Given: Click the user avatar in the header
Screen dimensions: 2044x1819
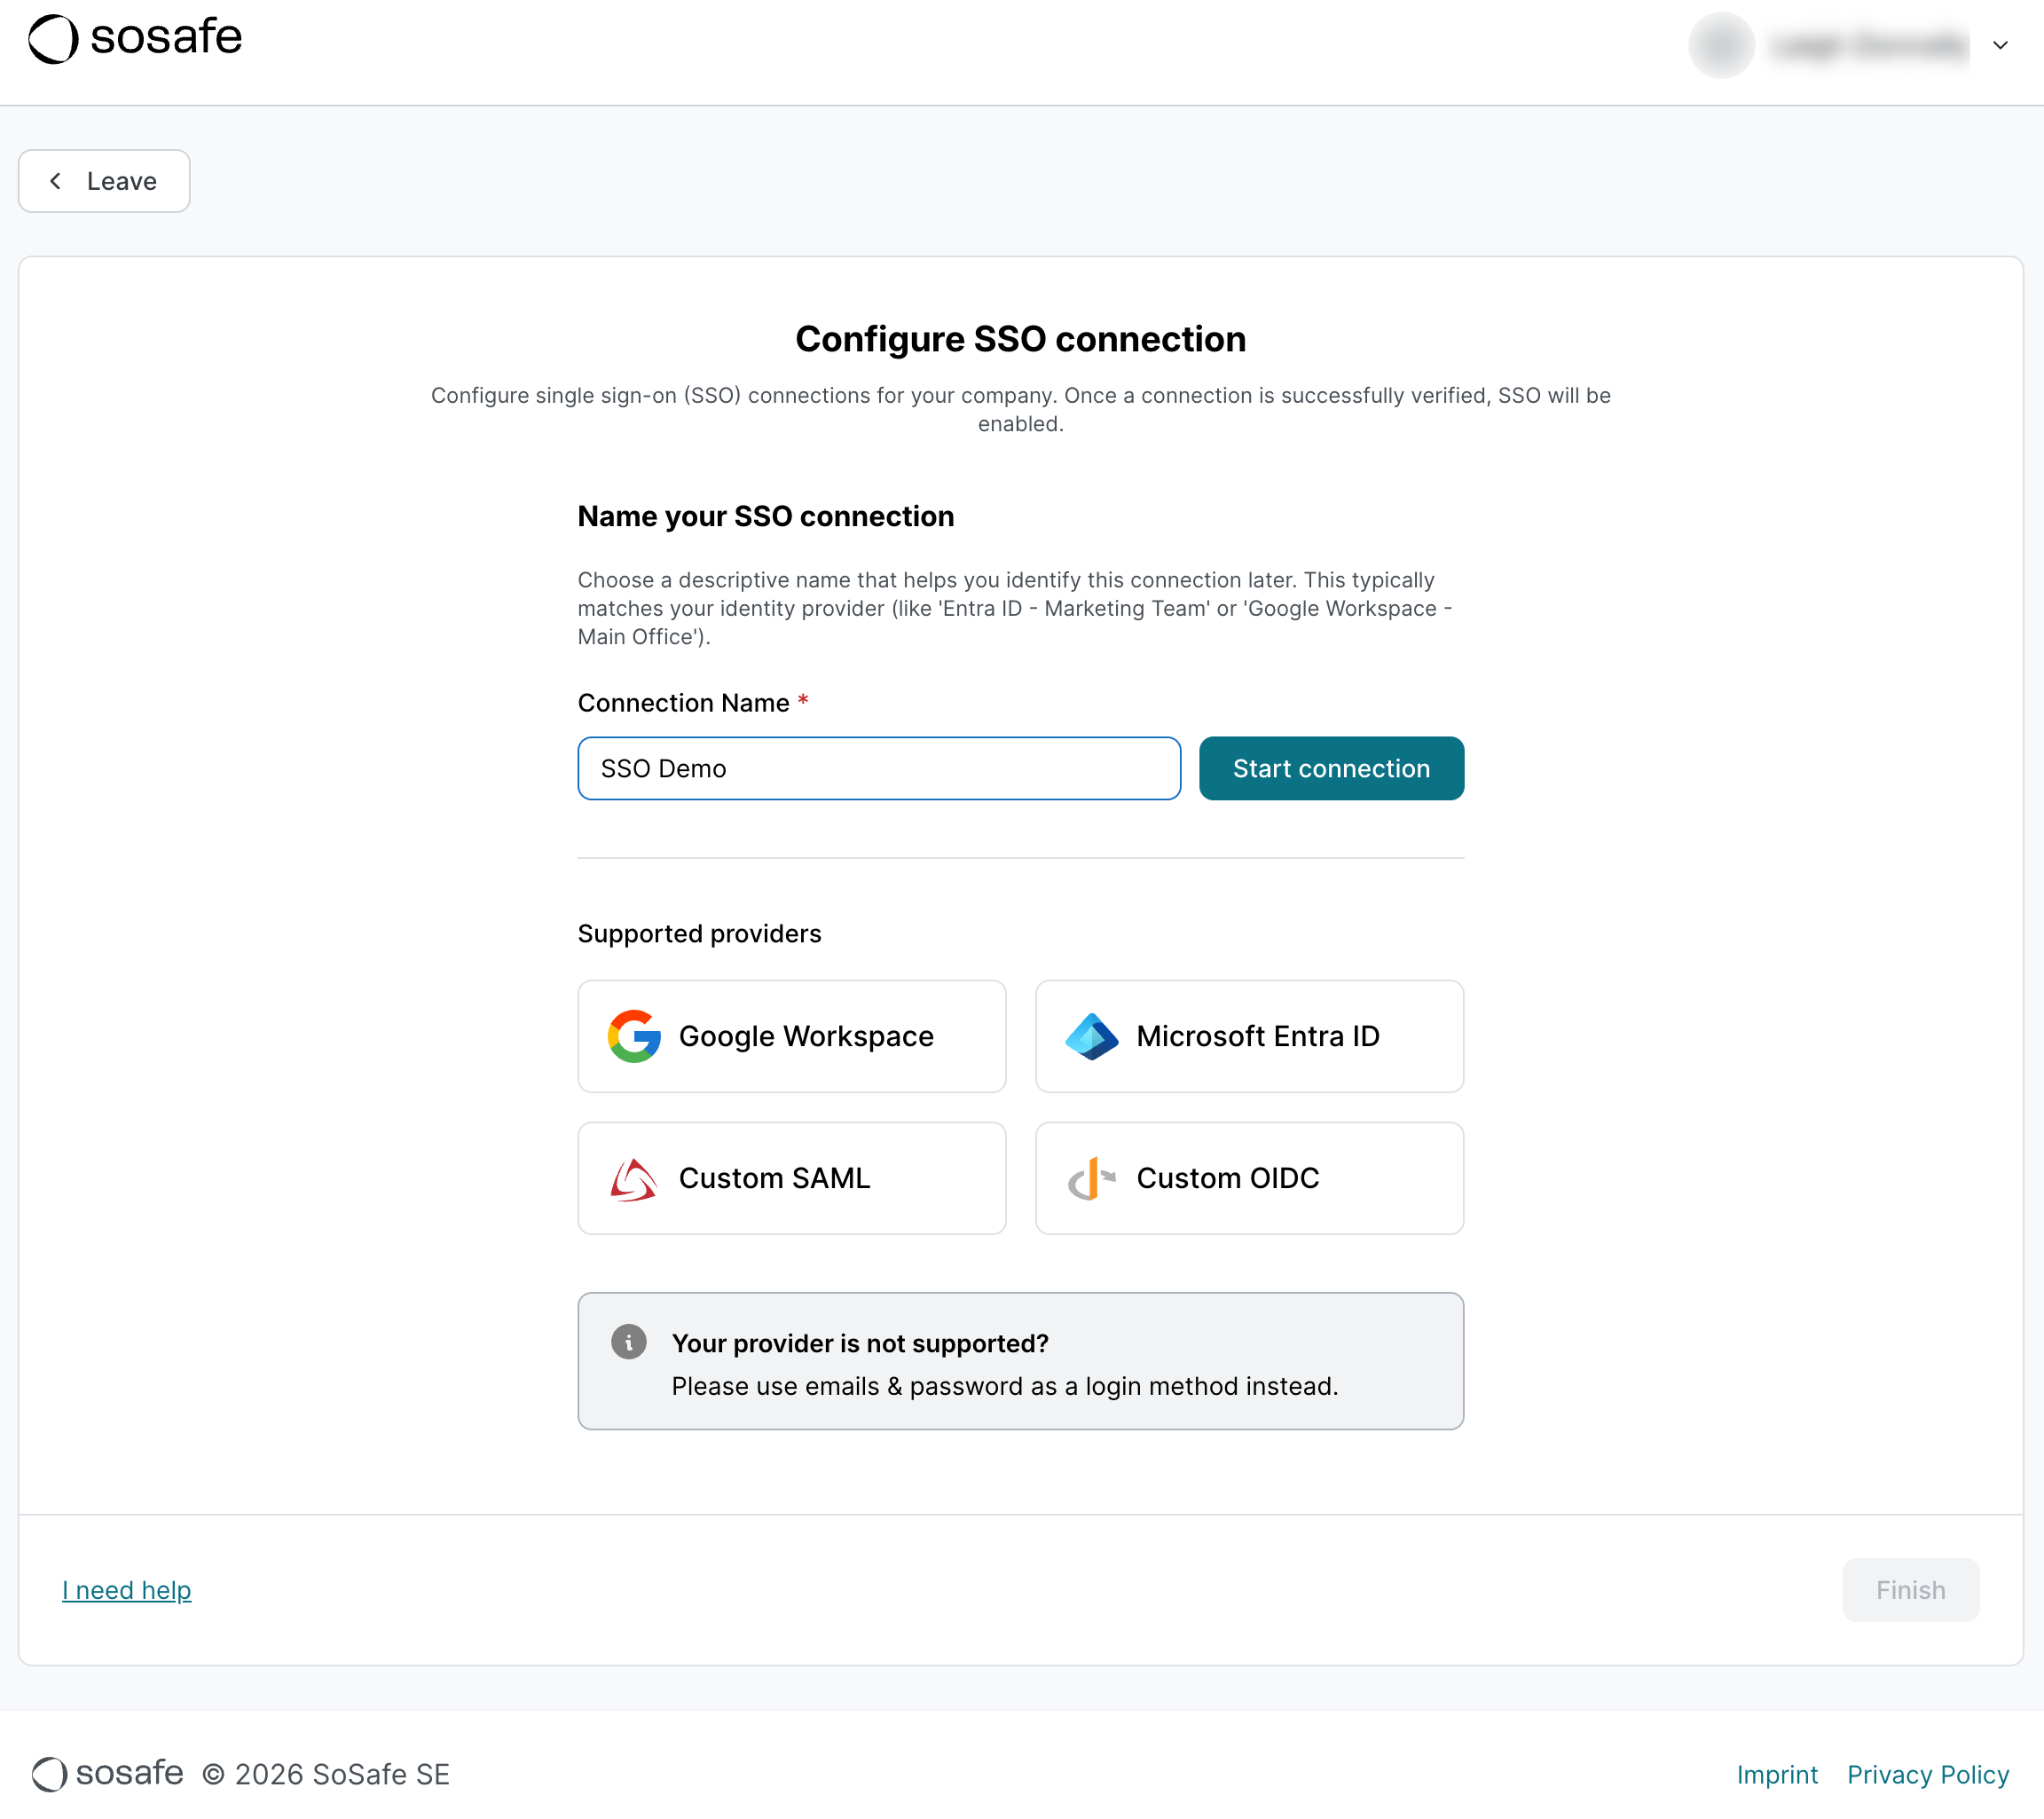Looking at the screenshot, I should (x=1721, y=45).
